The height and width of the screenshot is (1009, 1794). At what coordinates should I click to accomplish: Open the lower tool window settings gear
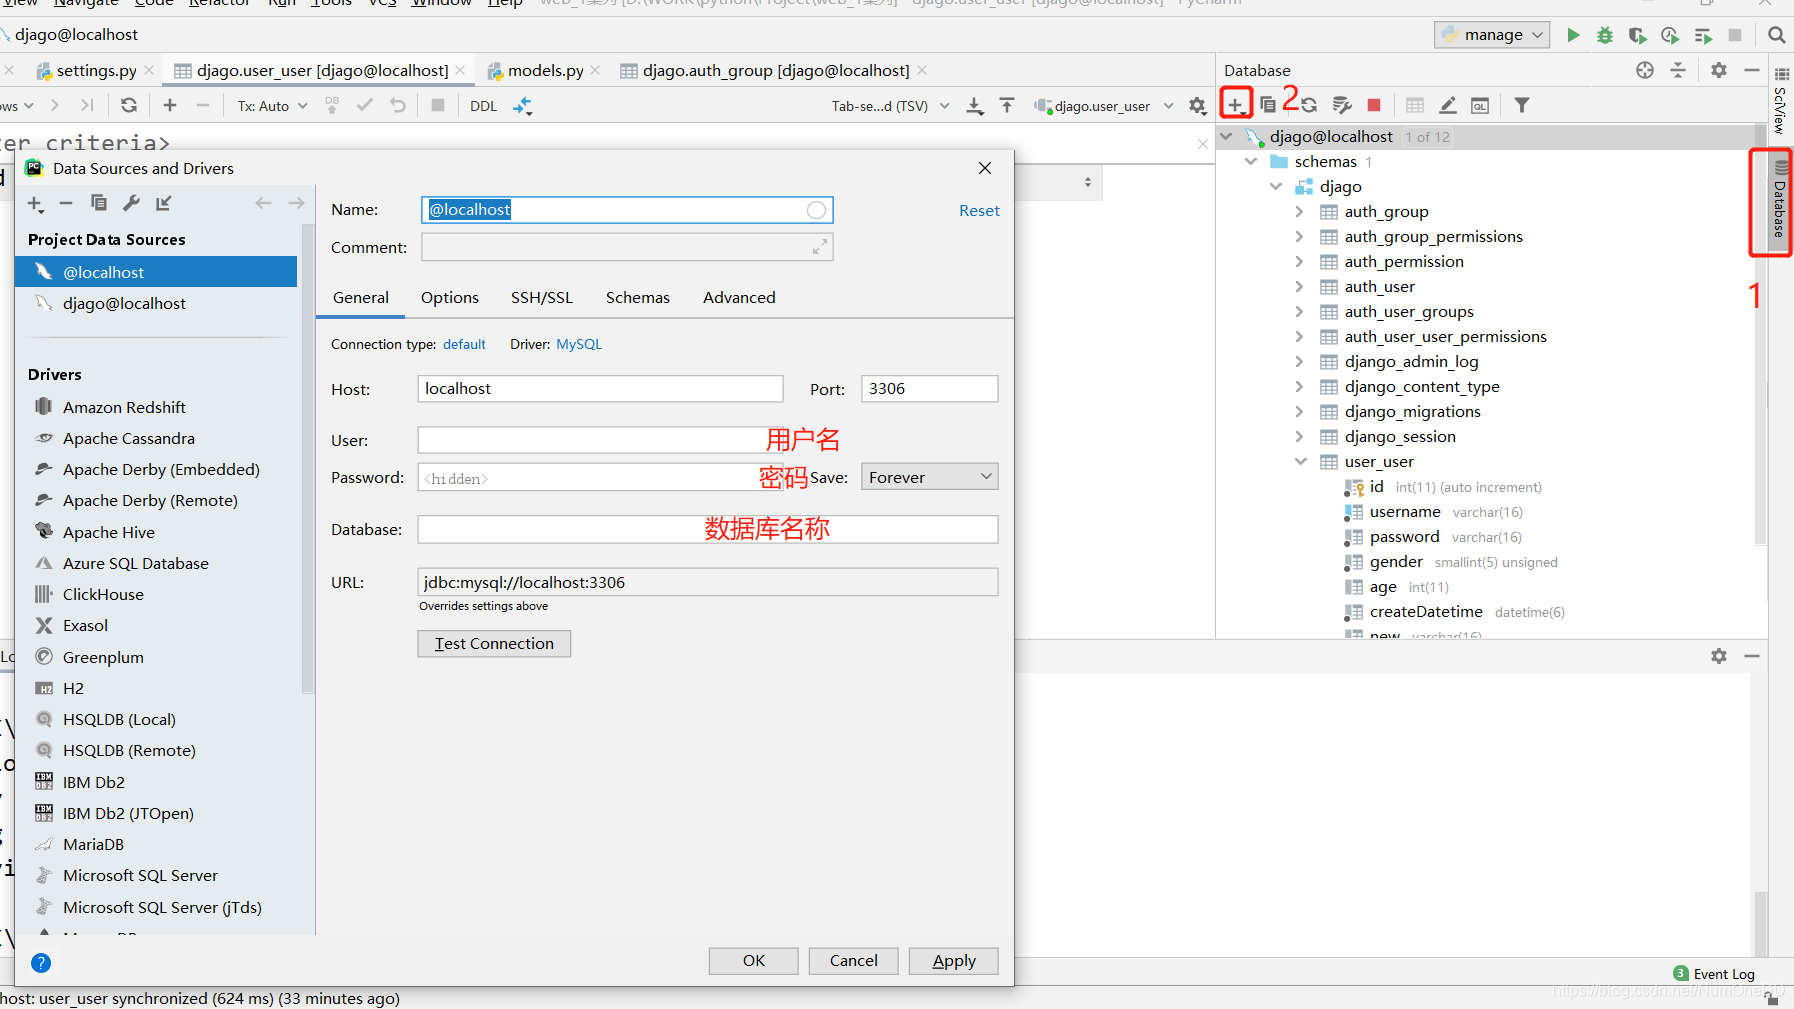pos(1719,656)
